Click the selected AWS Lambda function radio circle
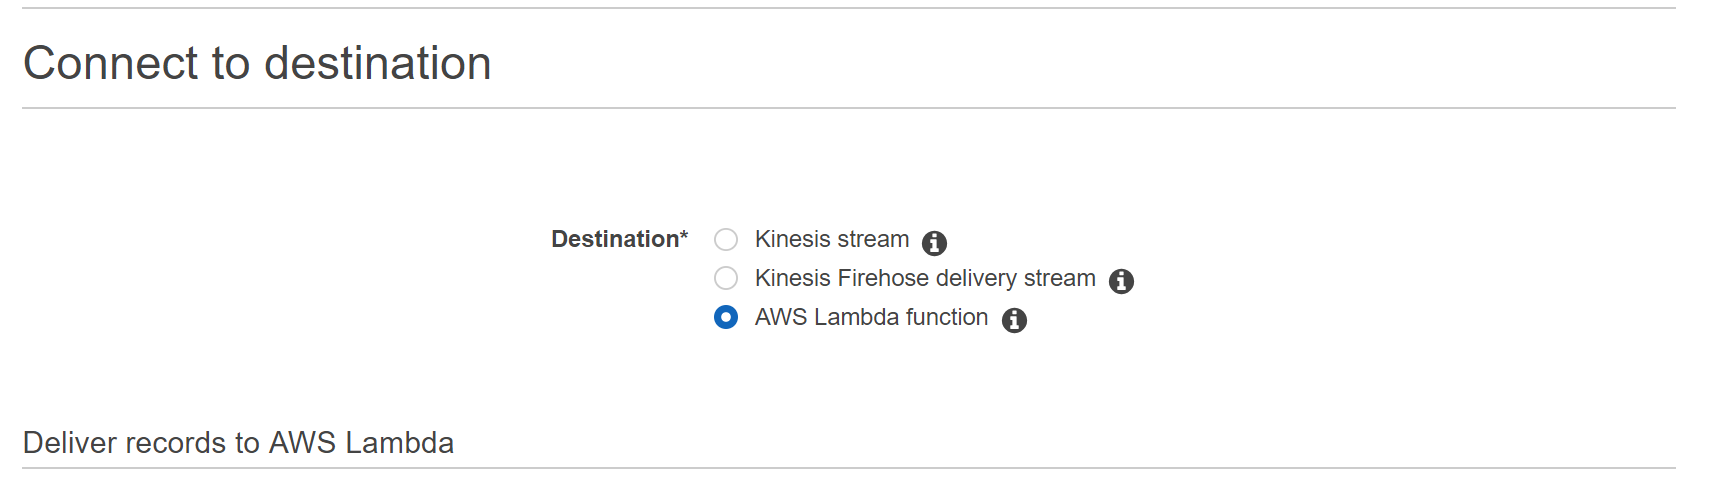1709x477 pixels. click(726, 317)
